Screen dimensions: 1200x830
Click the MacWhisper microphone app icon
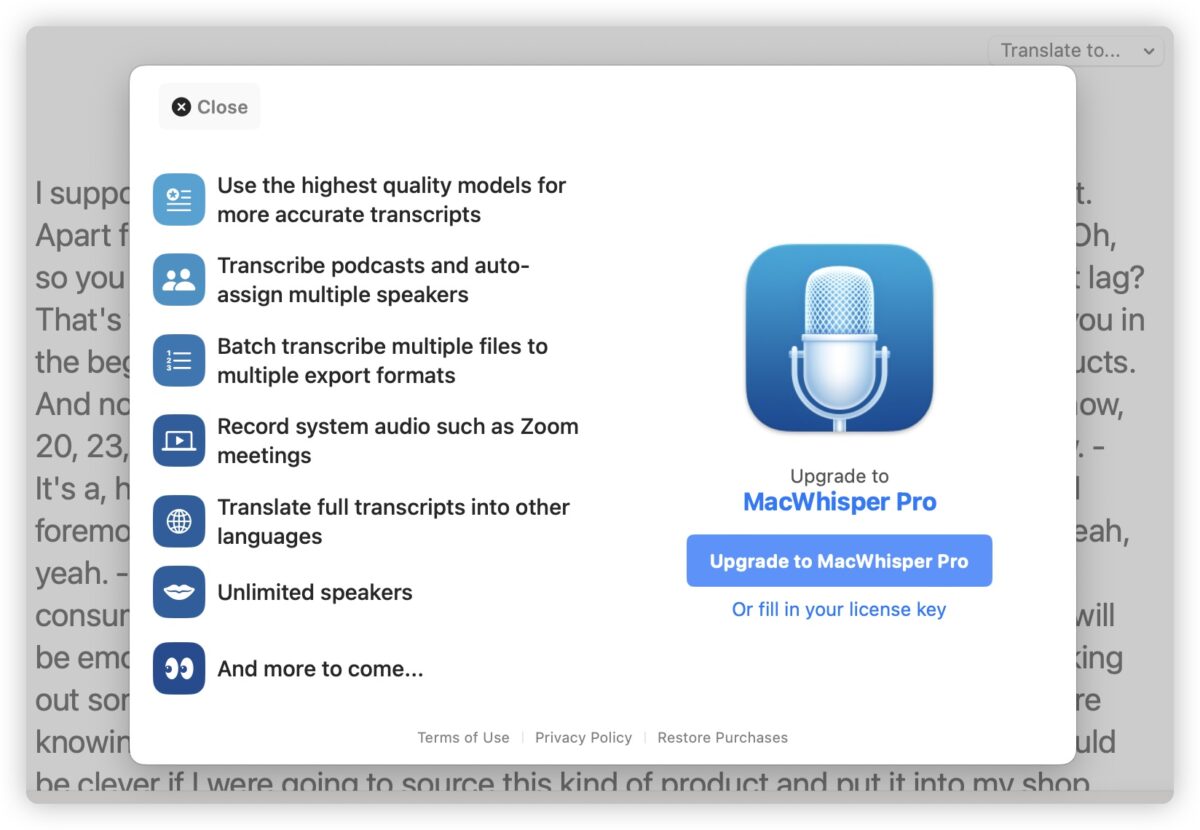coord(839,339)
